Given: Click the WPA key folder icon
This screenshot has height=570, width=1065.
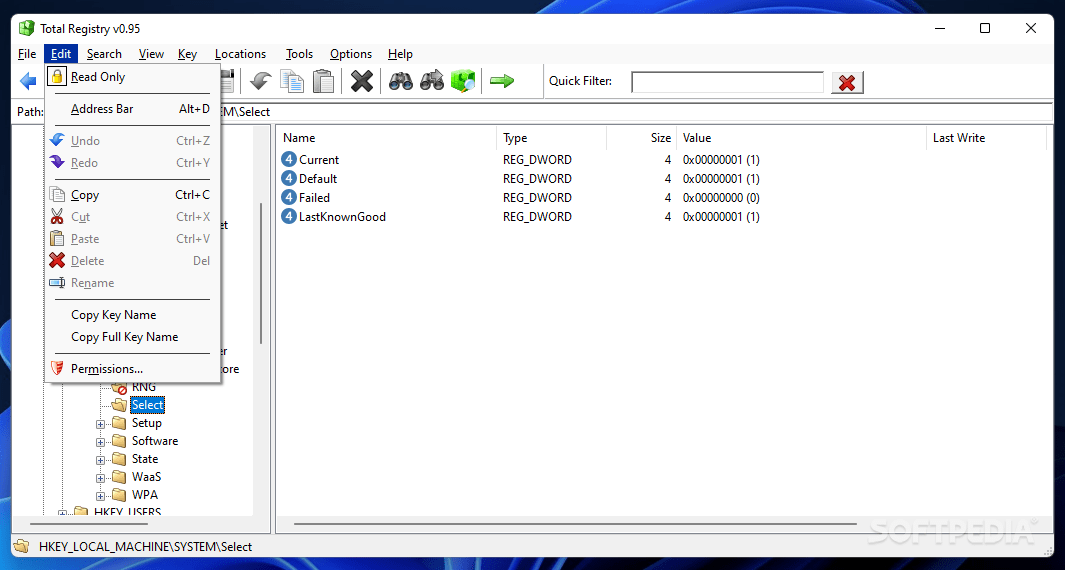Looking at the screenshot, I should coord(120,495).
